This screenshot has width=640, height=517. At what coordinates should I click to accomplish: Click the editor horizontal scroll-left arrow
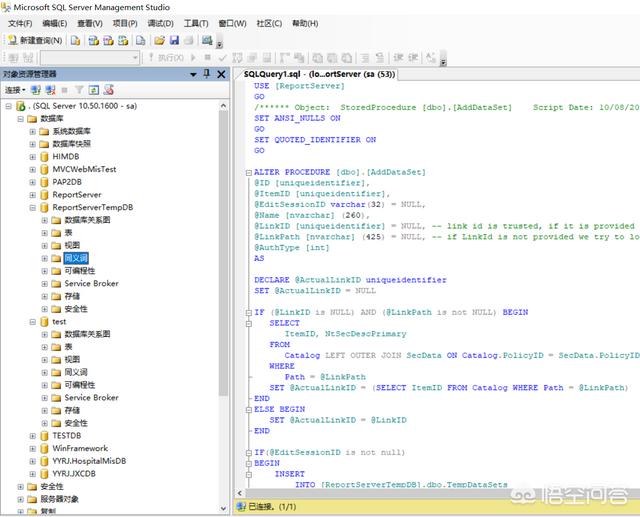(x=240, y=493)
